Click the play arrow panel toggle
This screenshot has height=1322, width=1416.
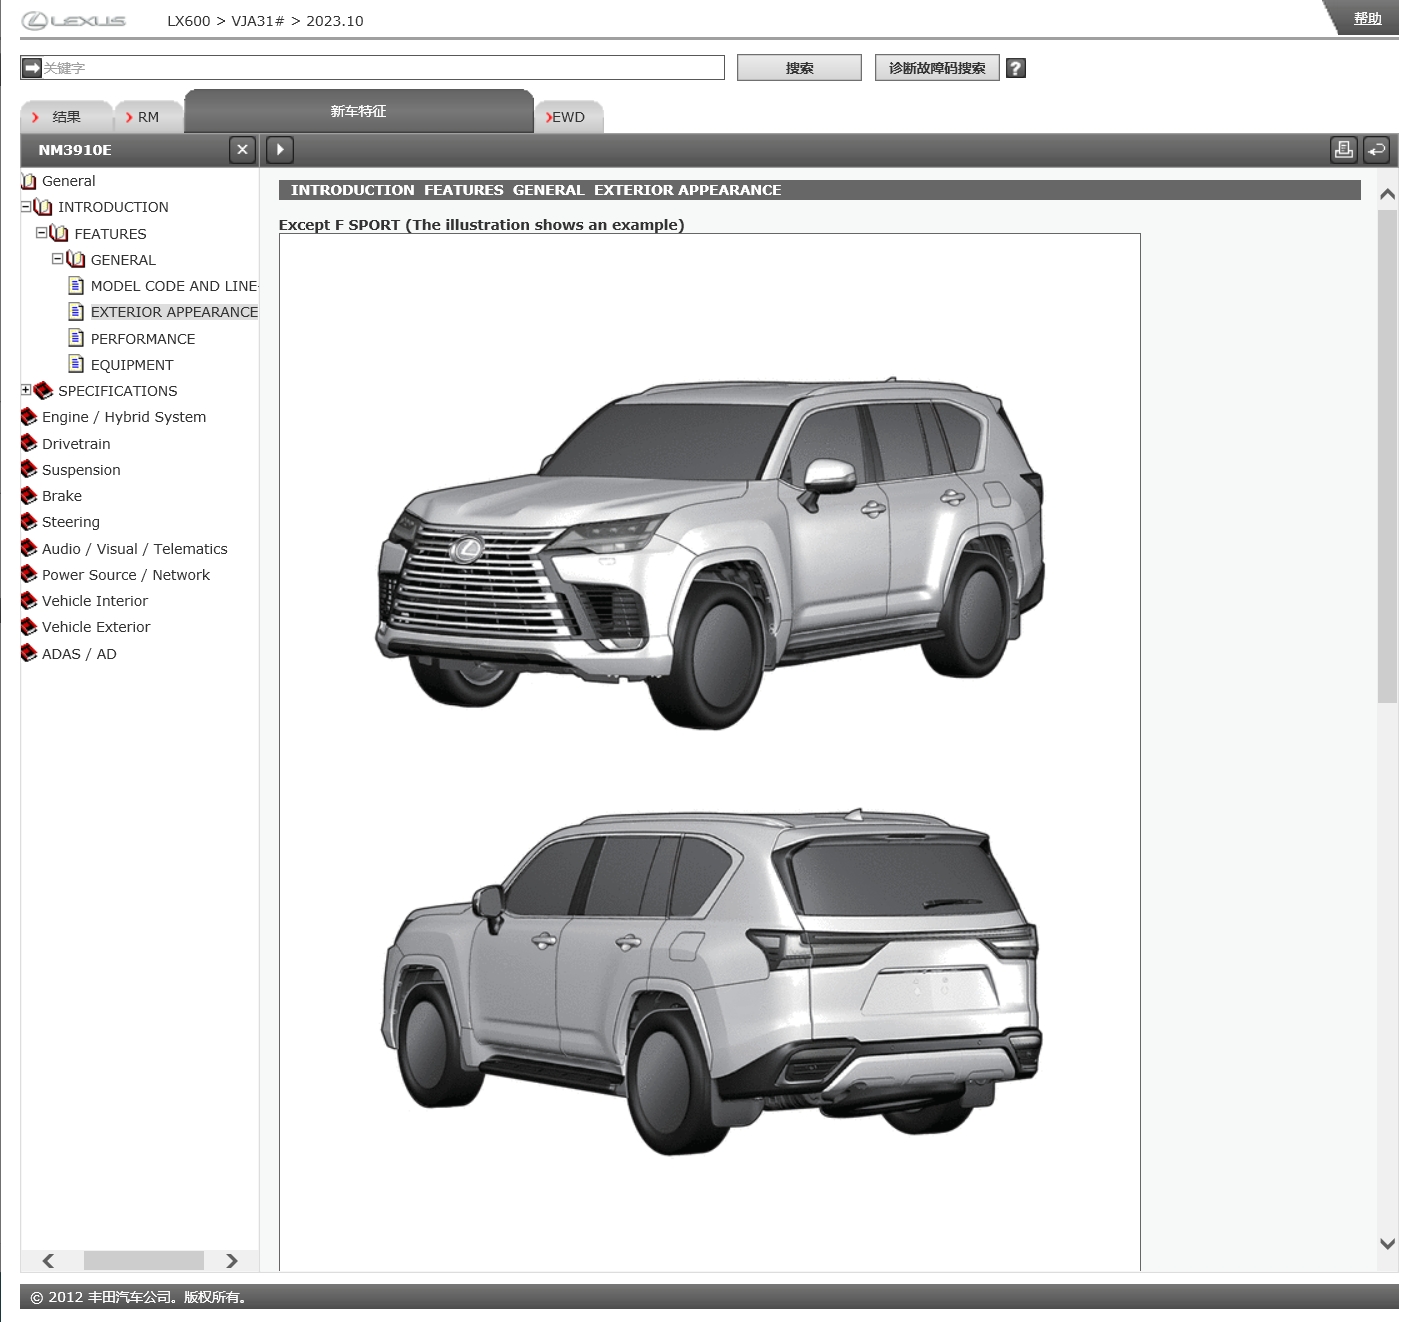coord(280,150)
